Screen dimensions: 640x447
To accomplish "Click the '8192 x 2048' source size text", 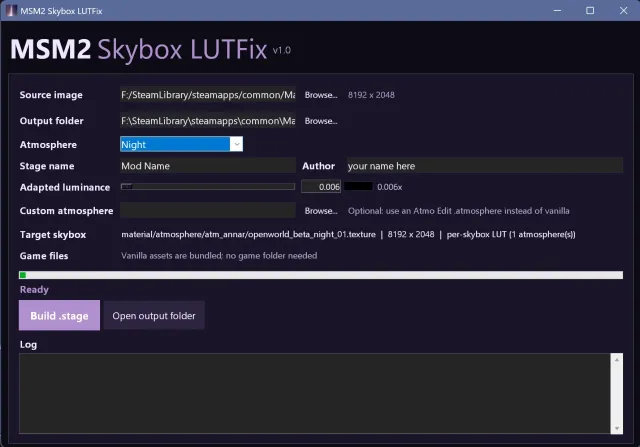I will click(x=371, y=95).
